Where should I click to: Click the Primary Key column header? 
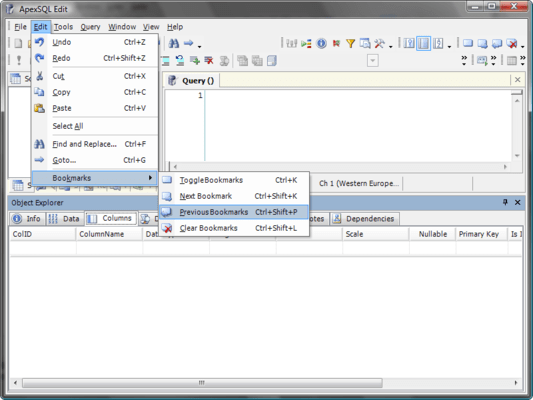(481, 234)
